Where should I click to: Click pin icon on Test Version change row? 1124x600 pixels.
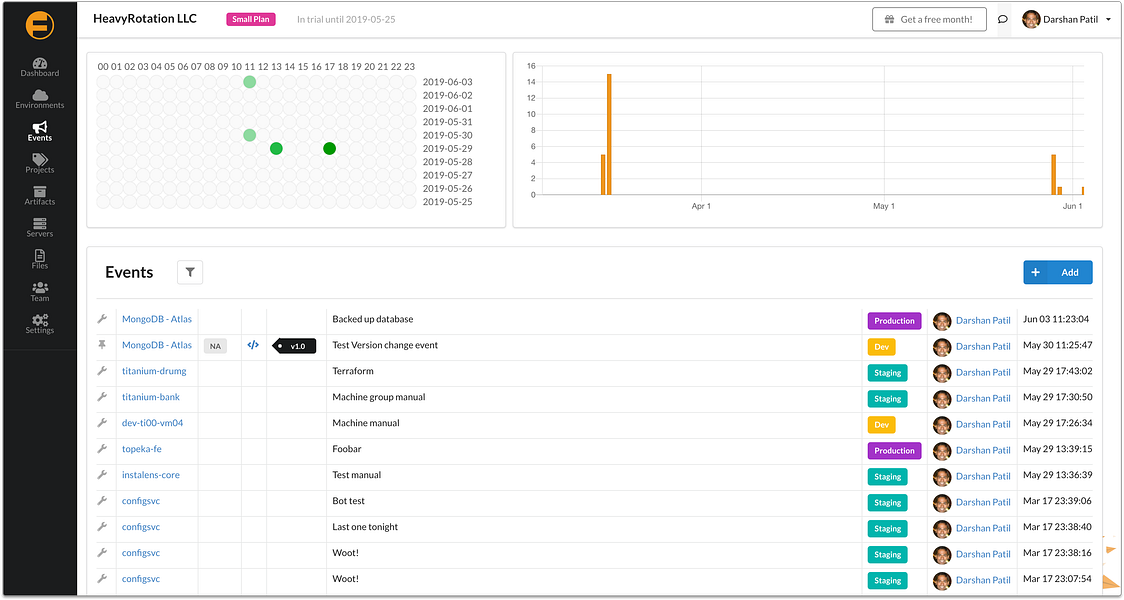[103, 345]
